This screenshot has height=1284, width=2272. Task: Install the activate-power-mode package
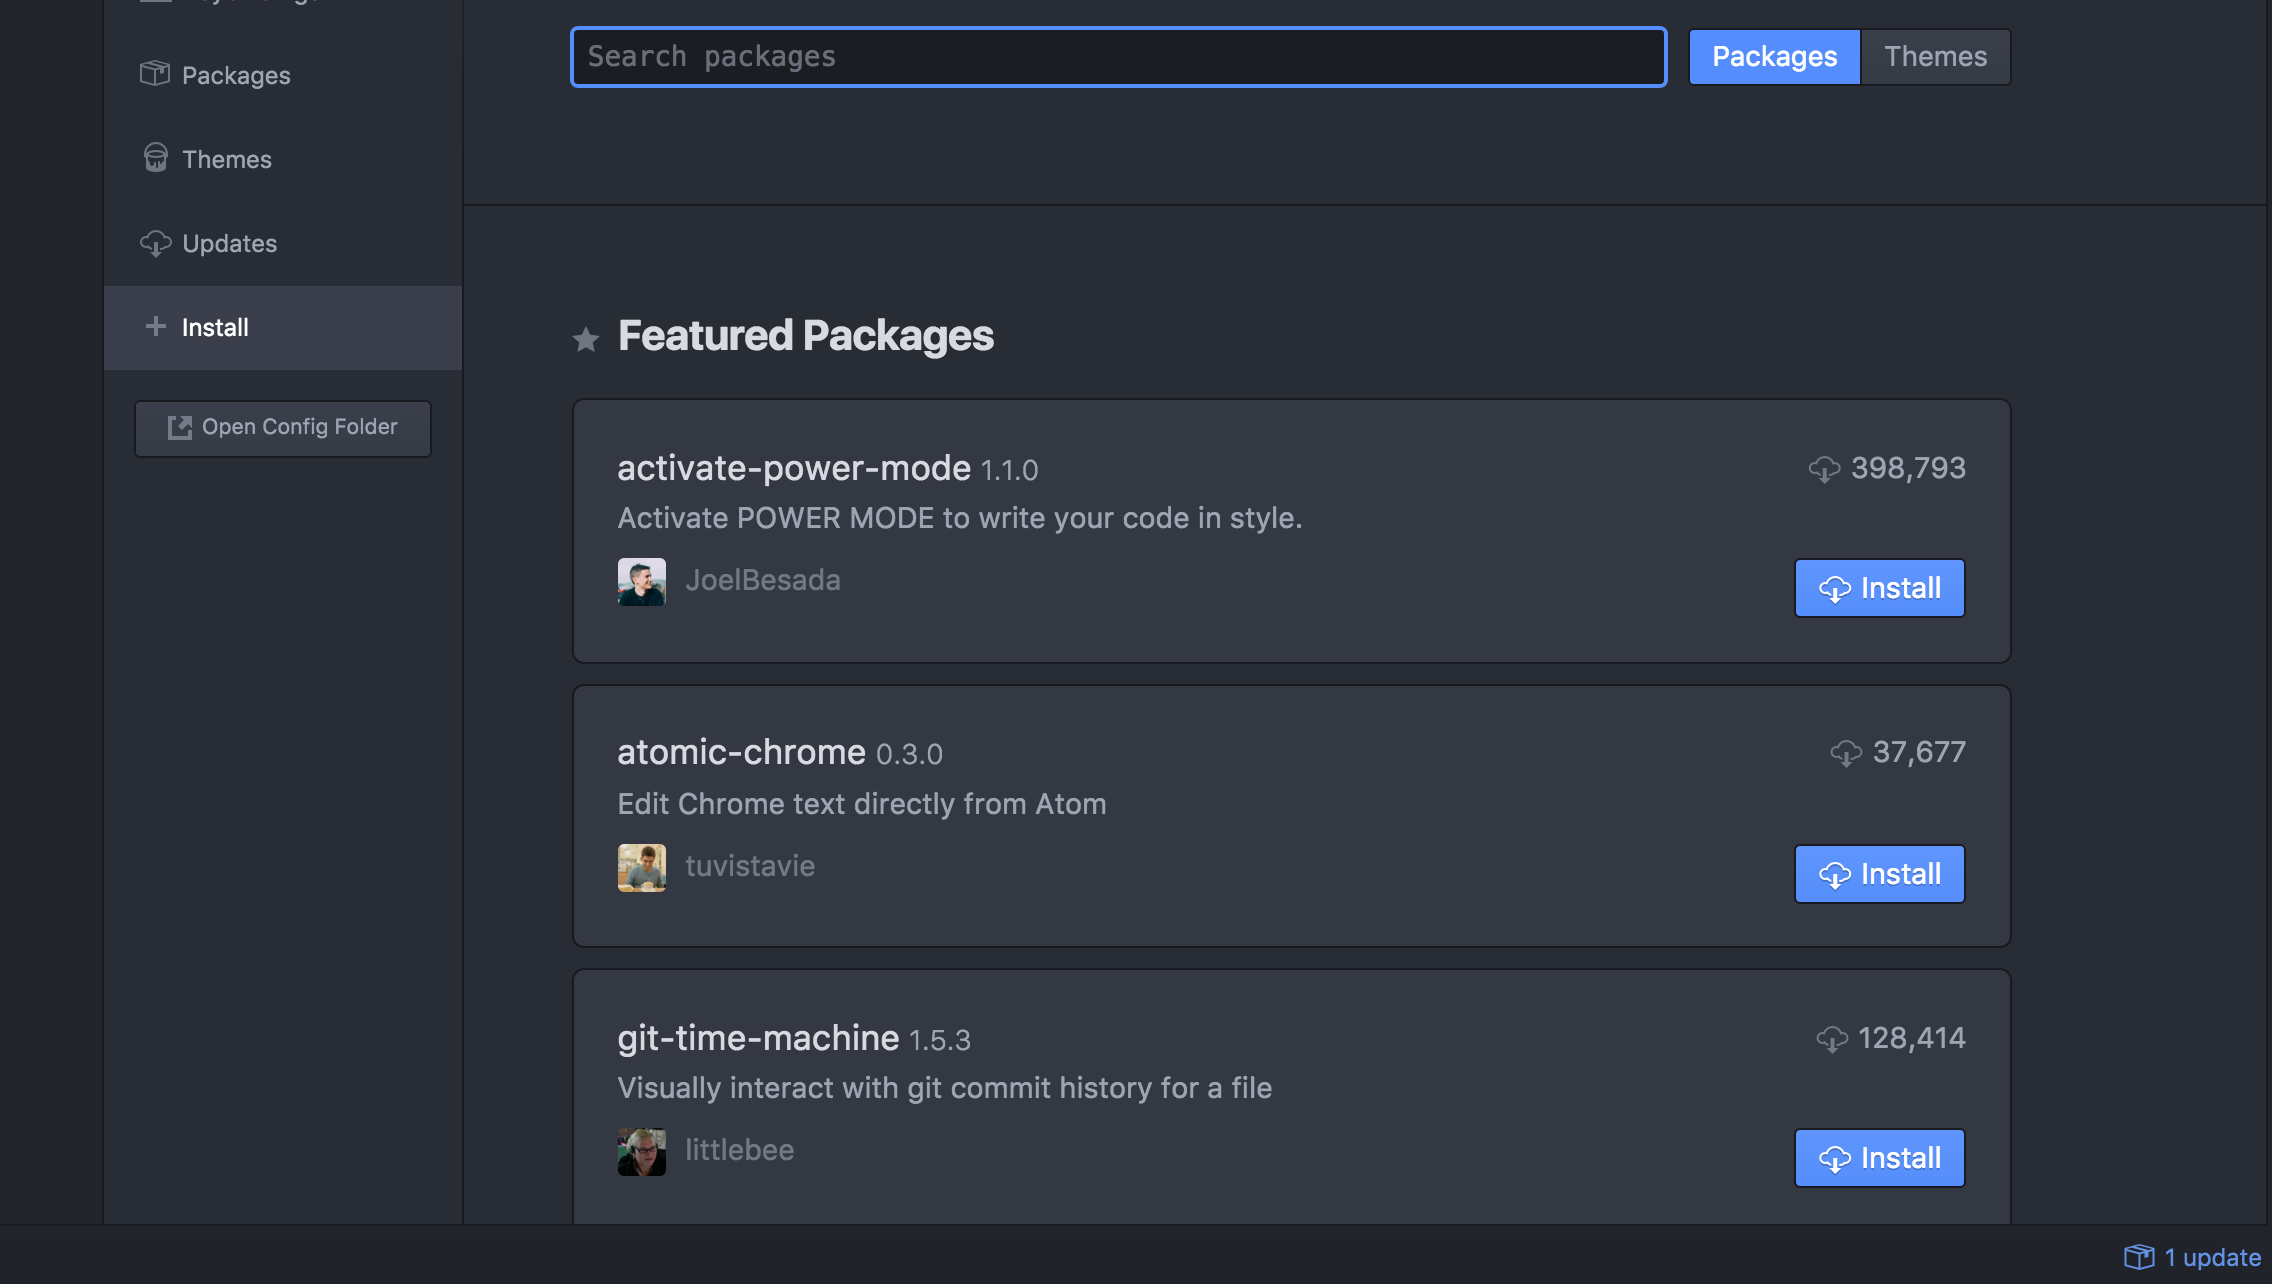[1879, 587]
